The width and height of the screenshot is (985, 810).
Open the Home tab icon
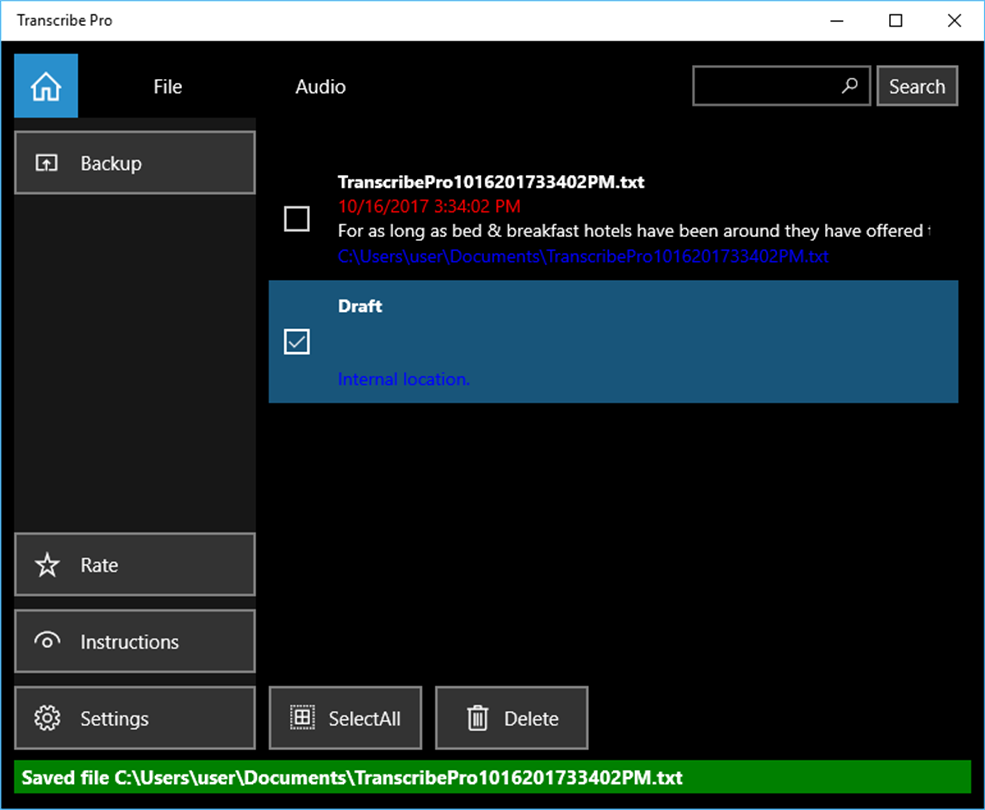[x=46, y=86]
